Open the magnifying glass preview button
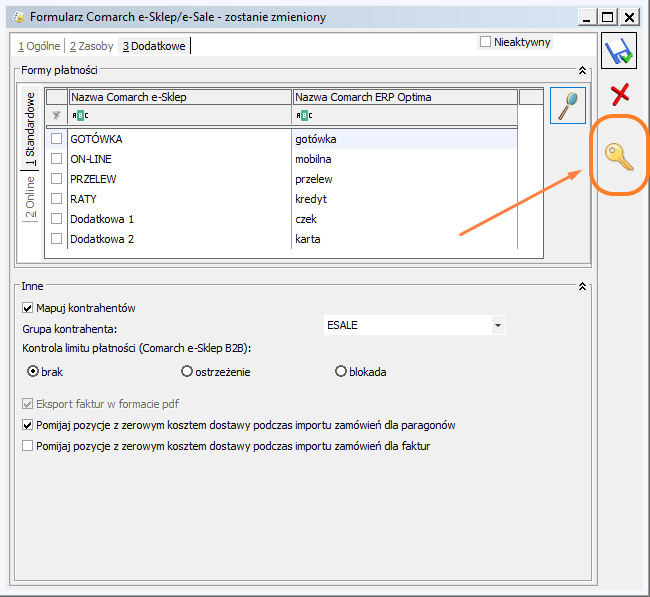The height and width of the screenshot is (597, 650). coord(568,105)
